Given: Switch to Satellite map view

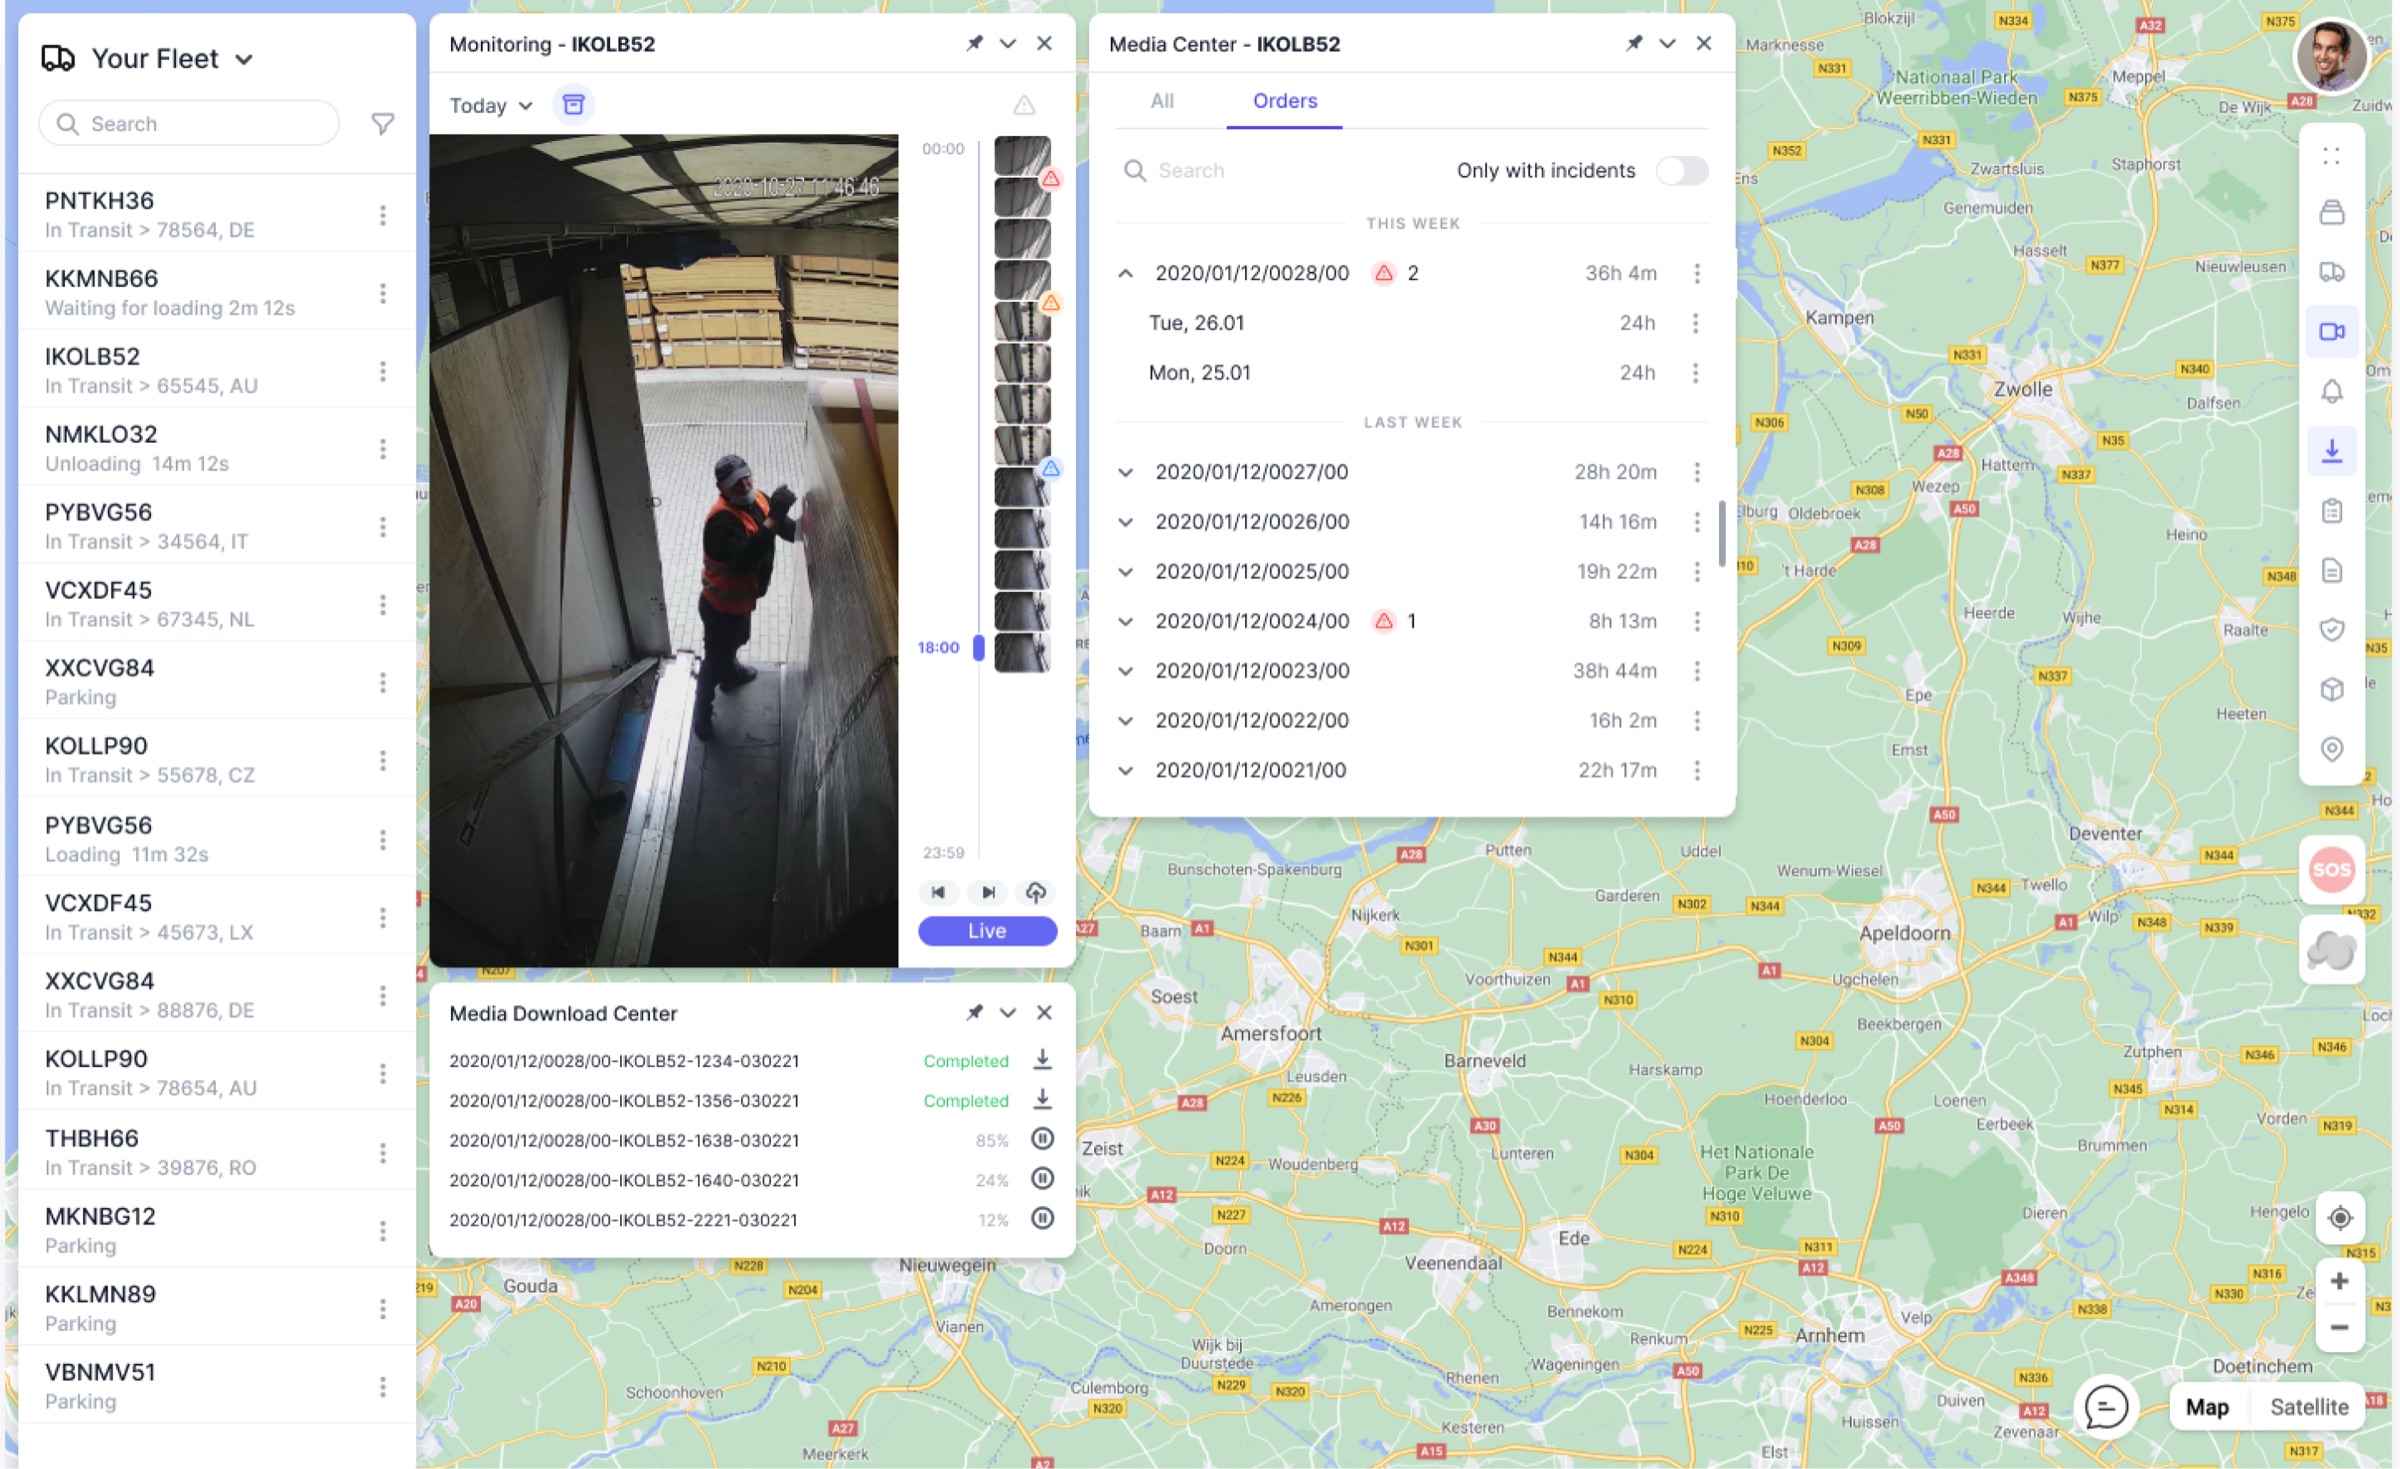Looking at the screenshot, I should pos(2308,1407).
